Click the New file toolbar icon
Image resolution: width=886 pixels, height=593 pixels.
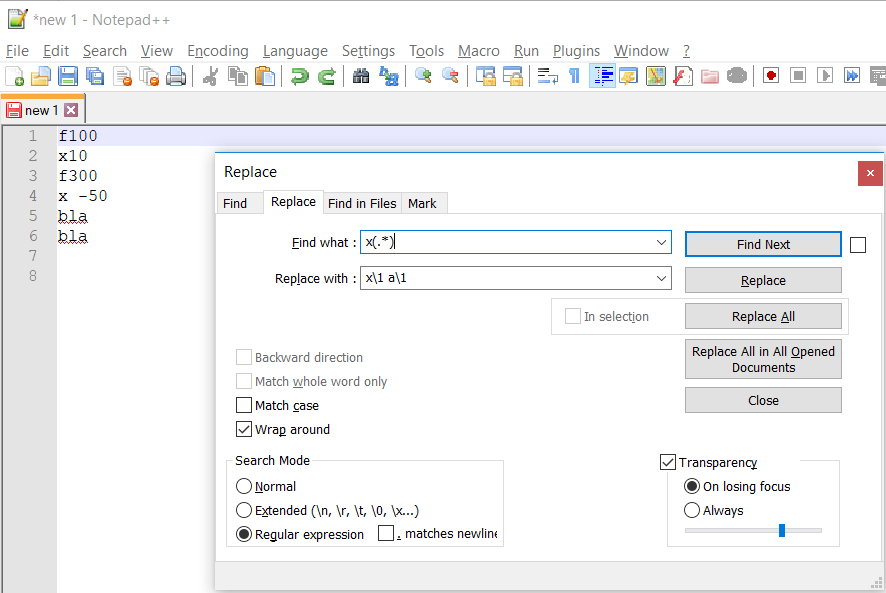[x=14, y=76]
